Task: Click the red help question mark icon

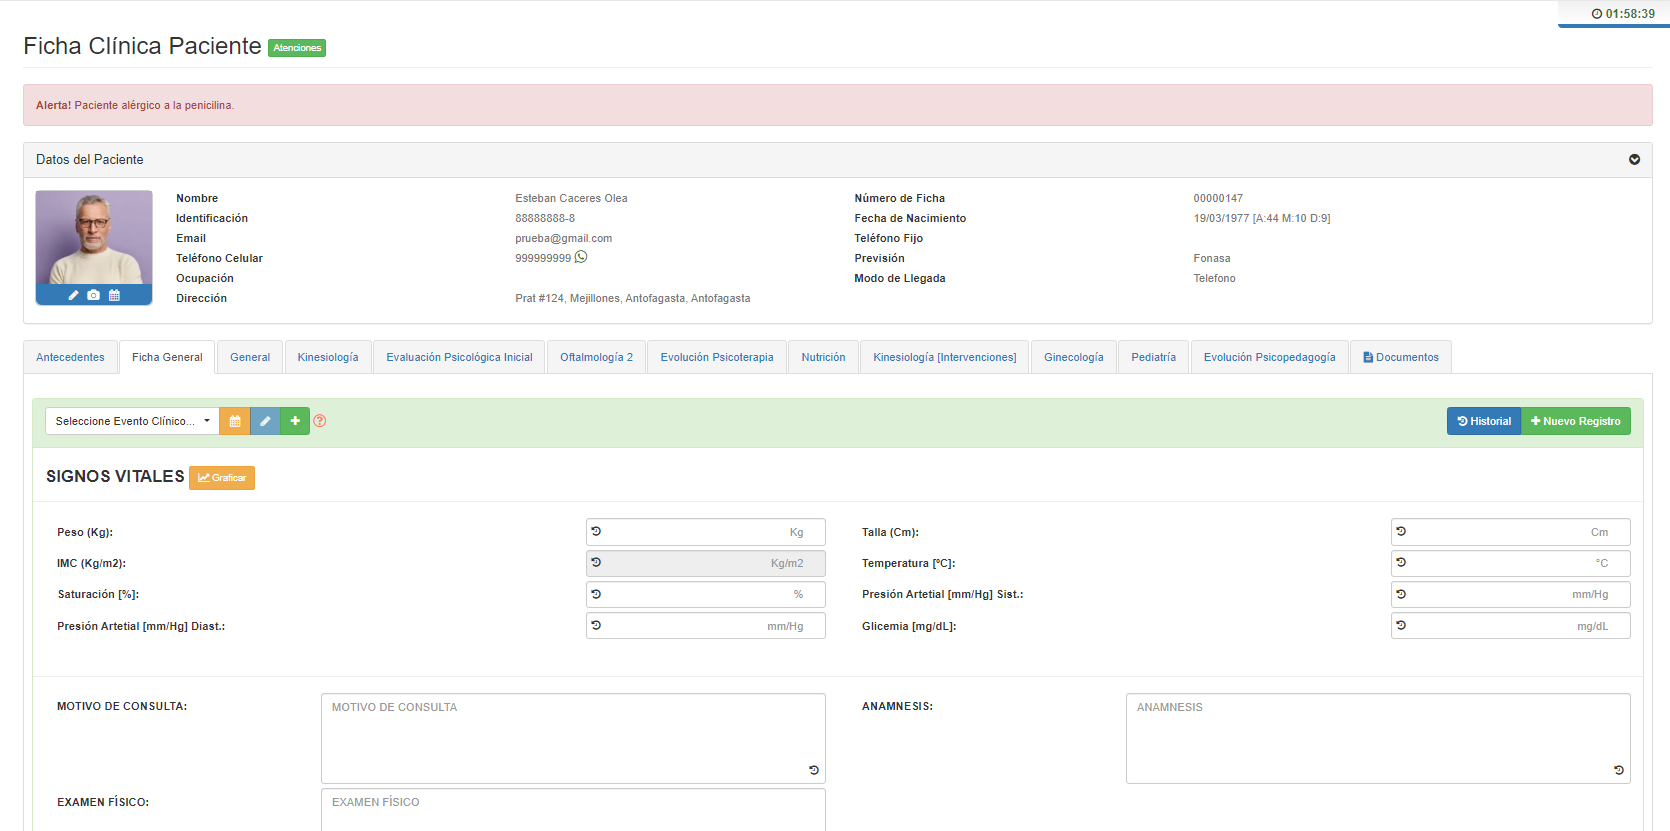Action: (x=320, y=421)
